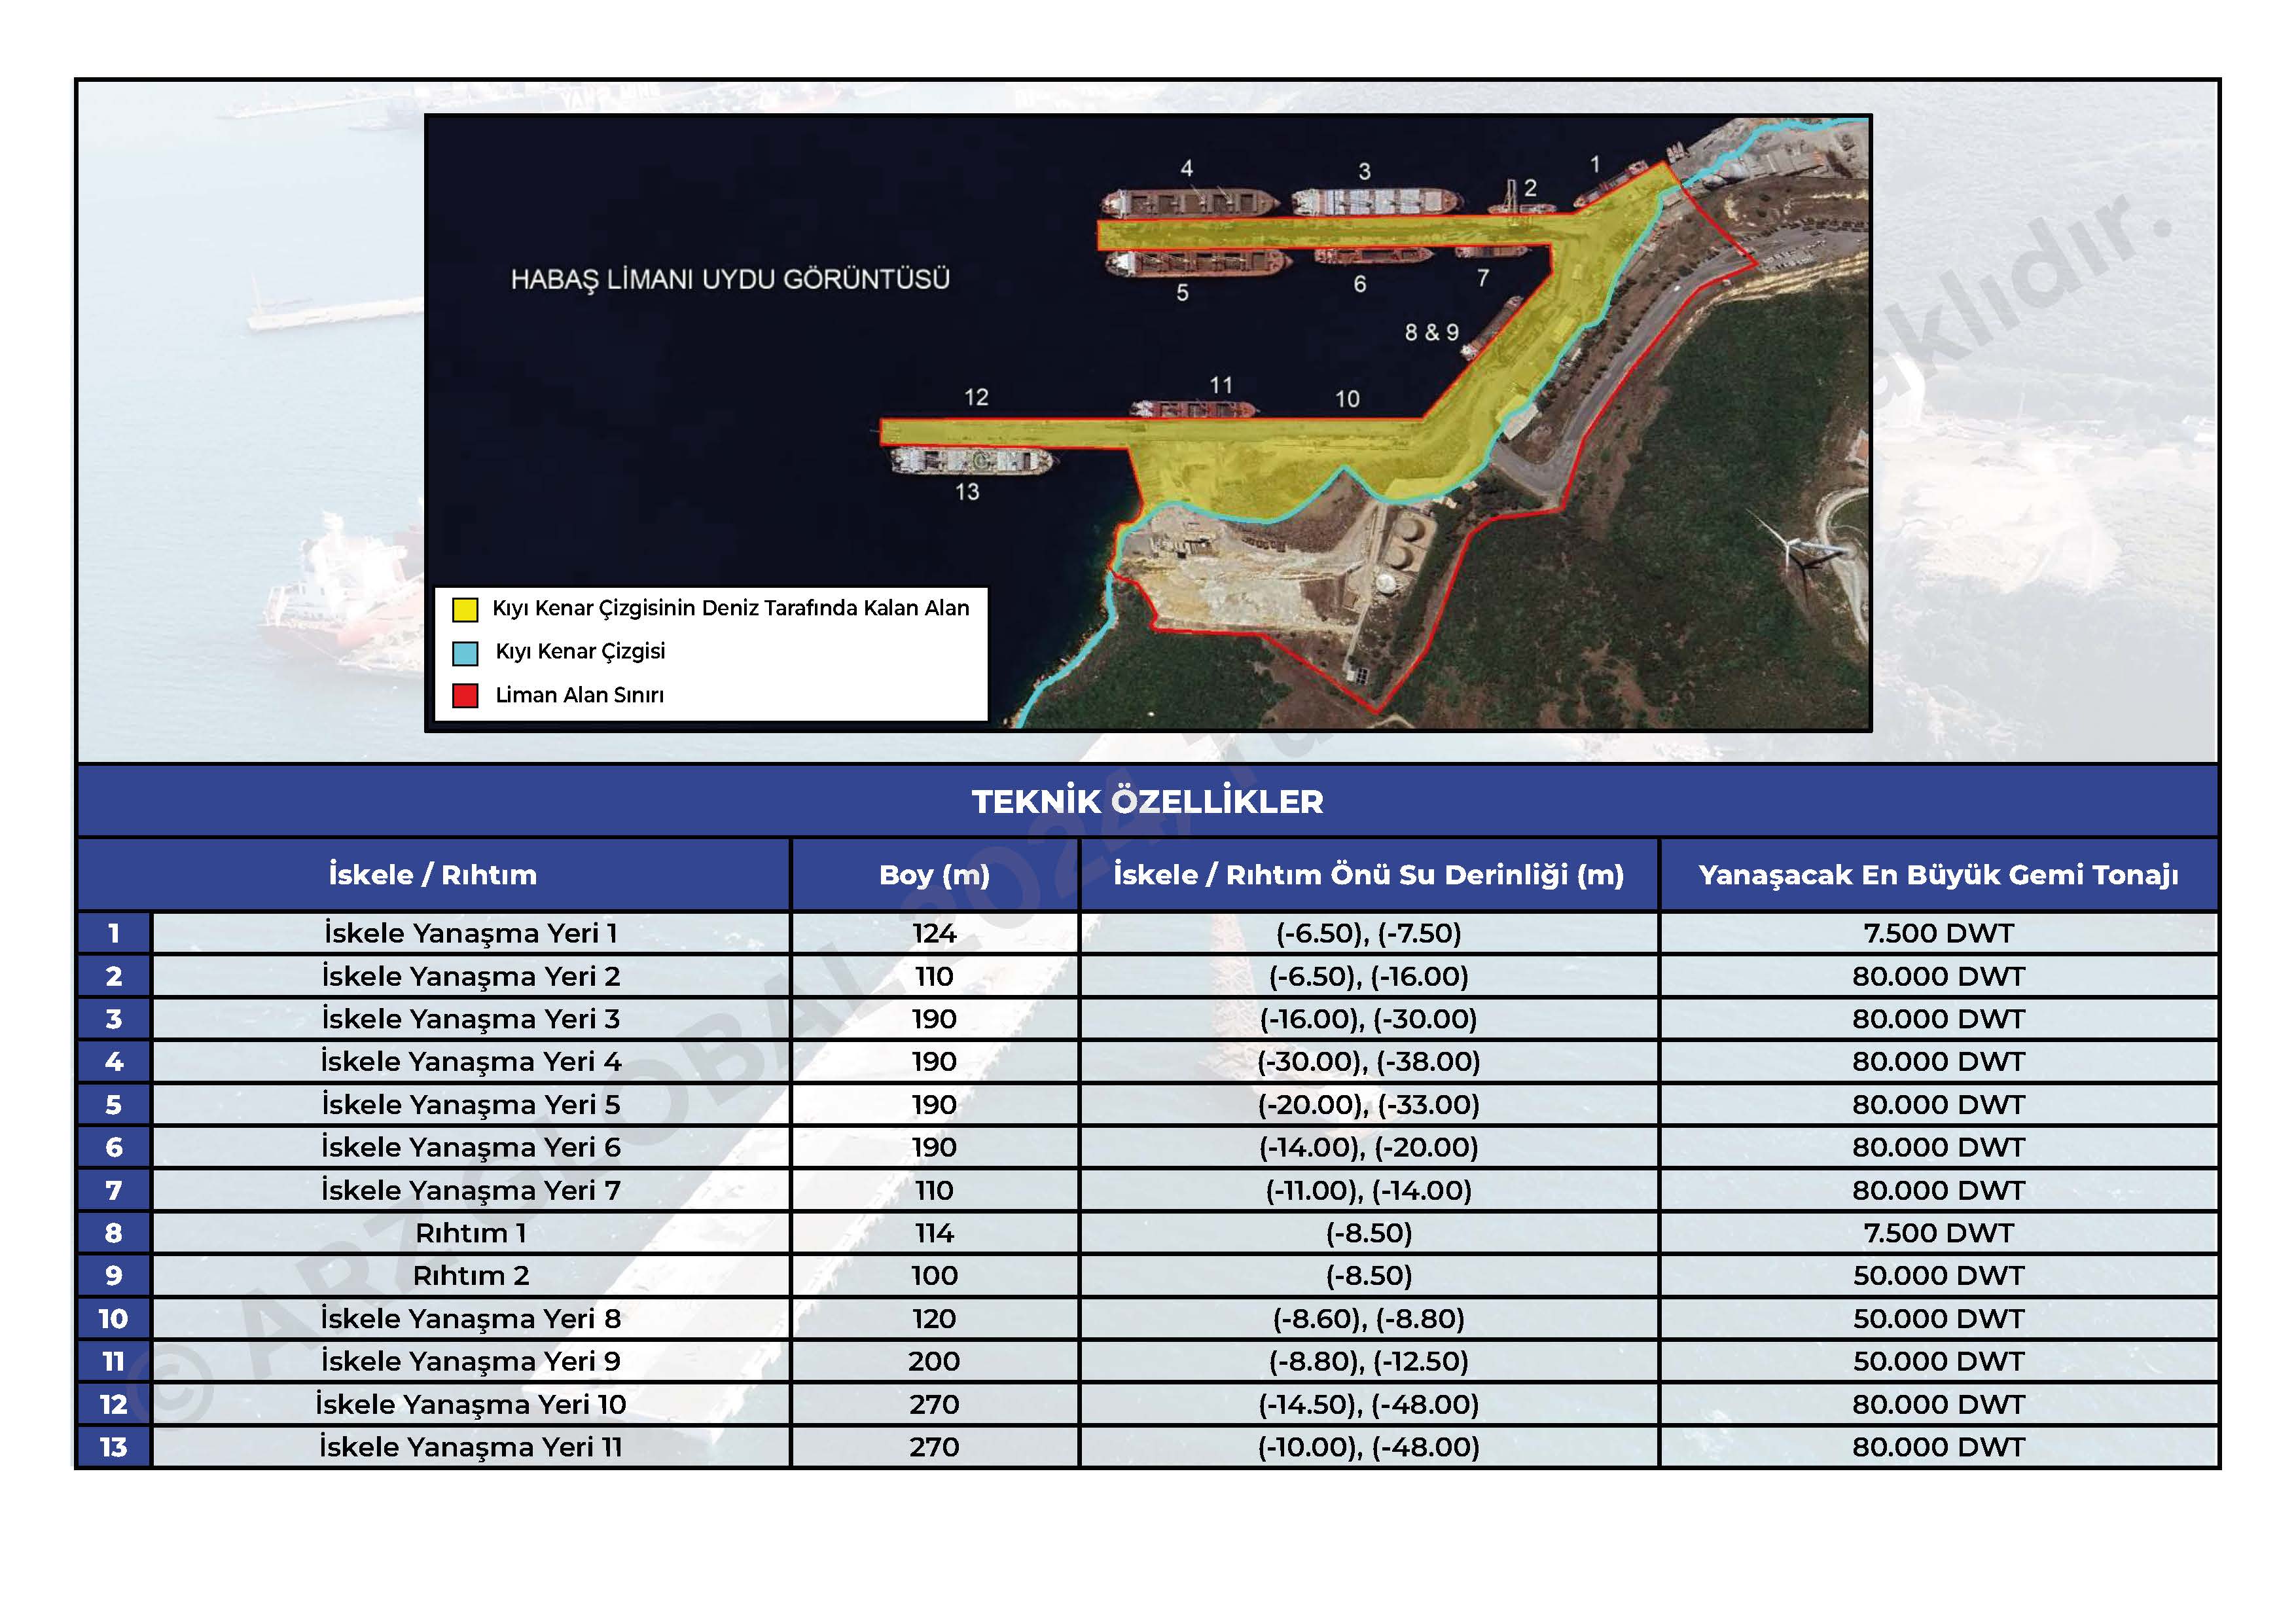Select the 'İskele Yanaşma Yeri 10' cell
This screenshot has width=2296, height=1624.
pos(471,1404)
